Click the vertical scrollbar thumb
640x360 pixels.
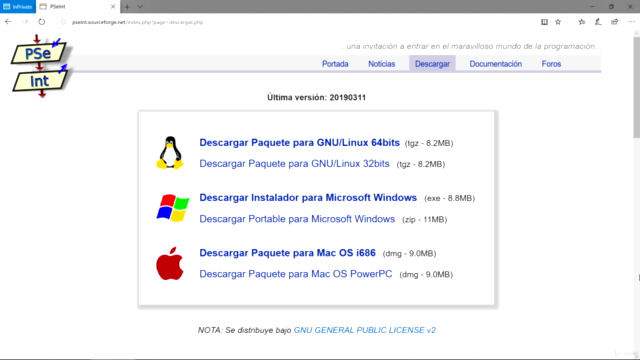pos(636,88)
